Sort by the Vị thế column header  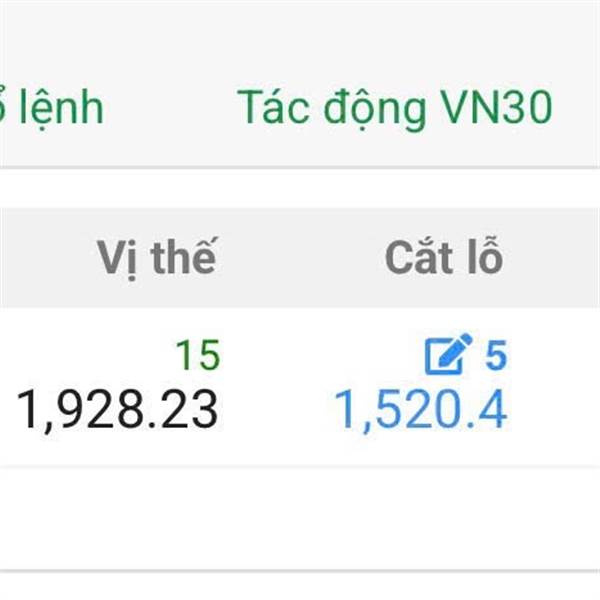157,257
